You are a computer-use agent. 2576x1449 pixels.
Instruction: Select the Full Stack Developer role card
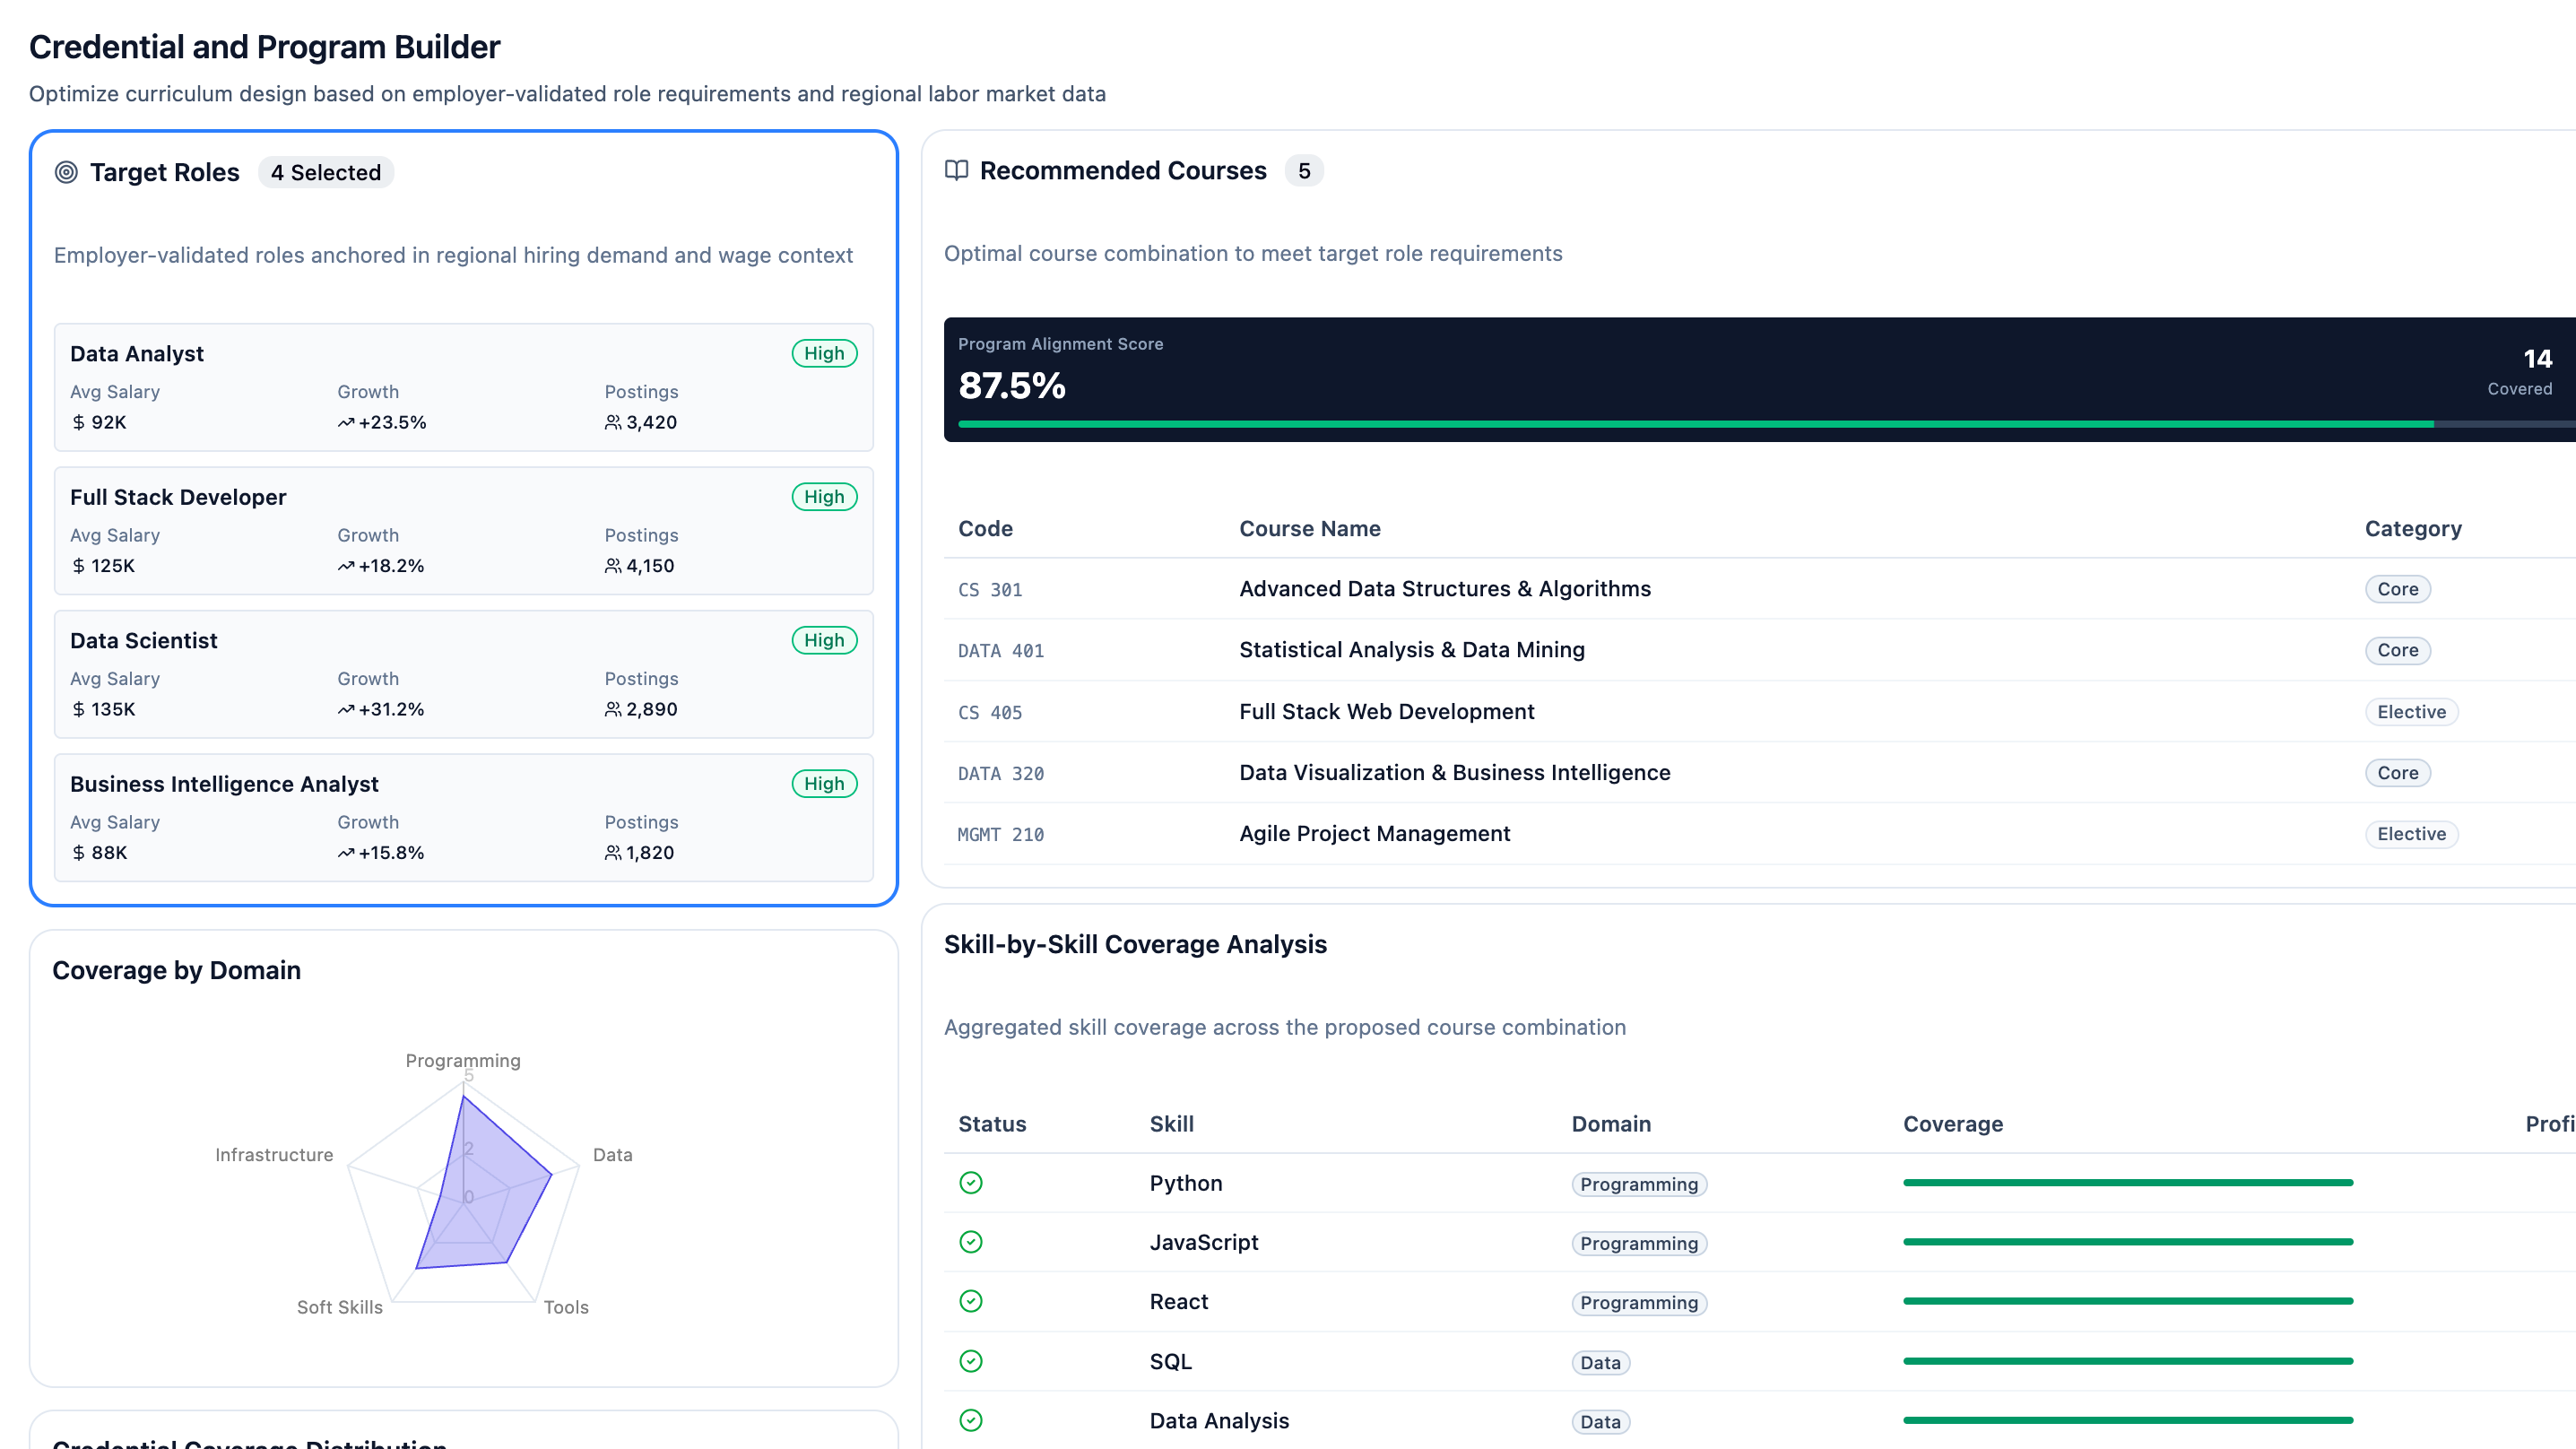pyautogui.click(x=463, y=530)
